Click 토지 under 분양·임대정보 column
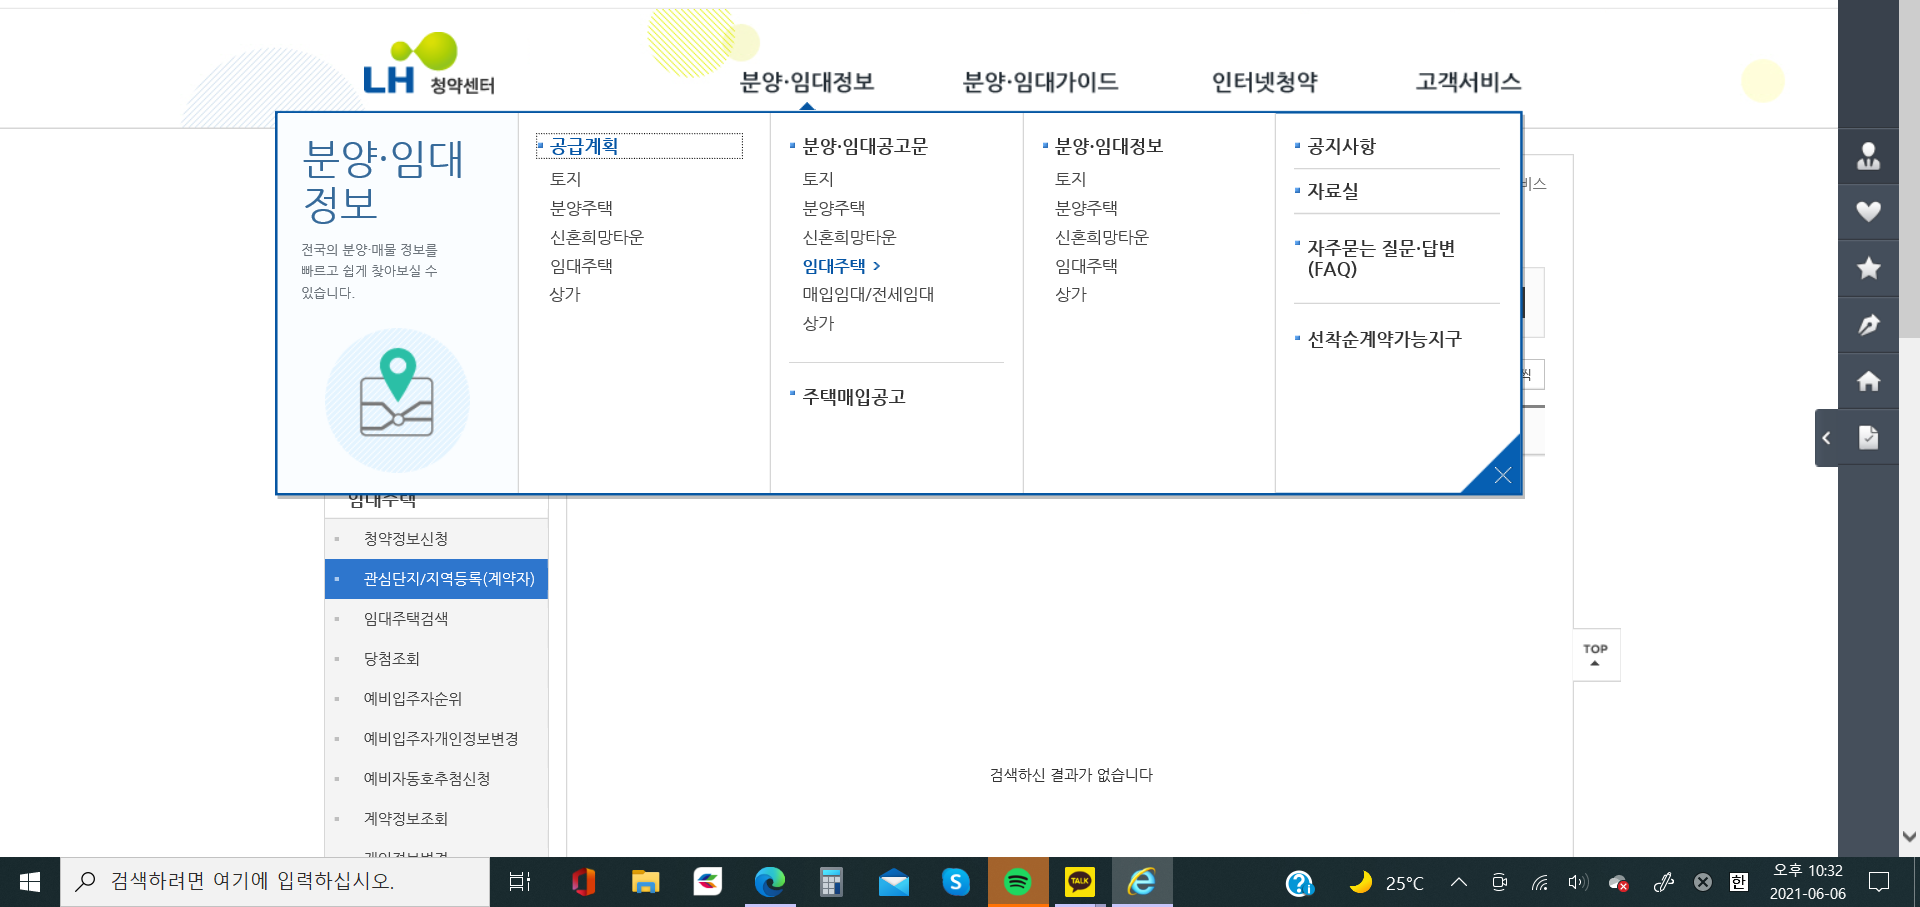Image resolution: width=1920 pixels, height=907 pixels. [x=1071, y=179]
